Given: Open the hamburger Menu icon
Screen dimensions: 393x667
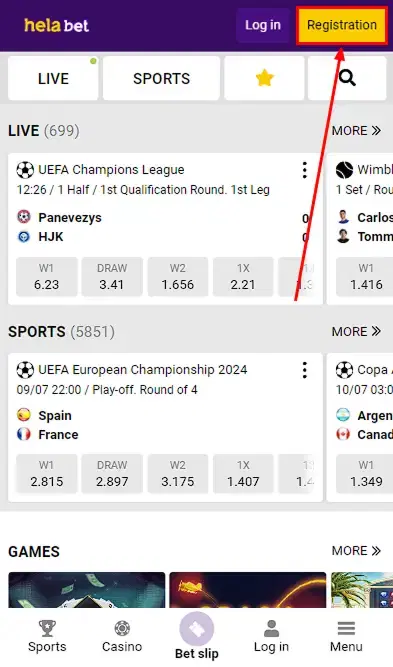Looking at the screenshot, I should (x=346, y=628).
